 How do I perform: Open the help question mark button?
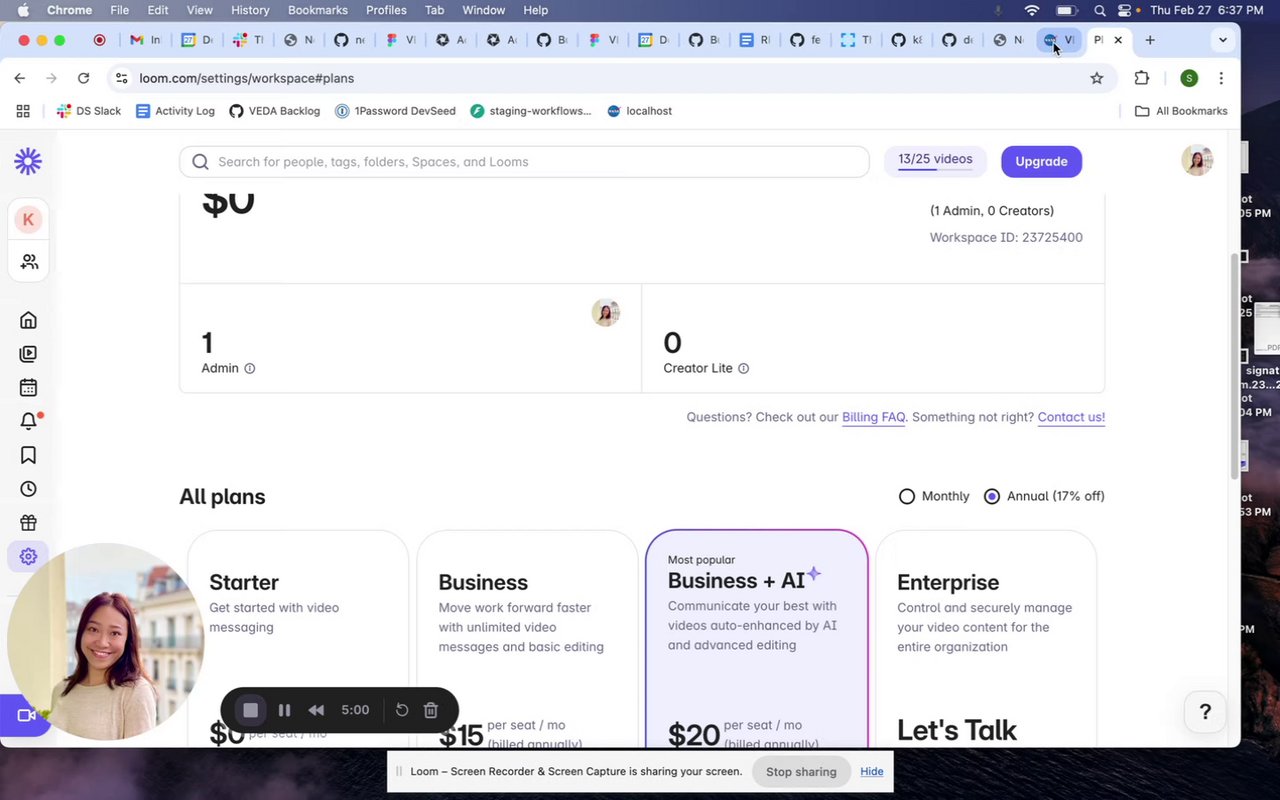1205,712
